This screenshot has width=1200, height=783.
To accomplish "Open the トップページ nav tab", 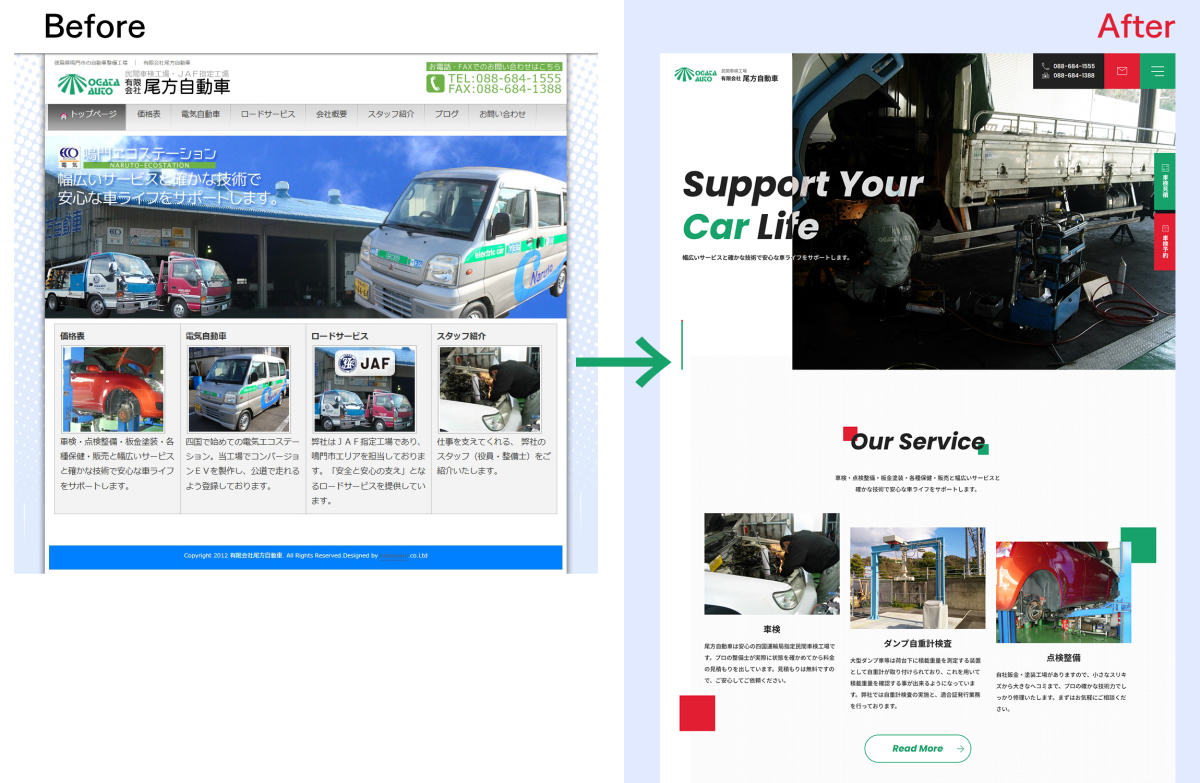I will pyautogui.click(x=88, y=115).
